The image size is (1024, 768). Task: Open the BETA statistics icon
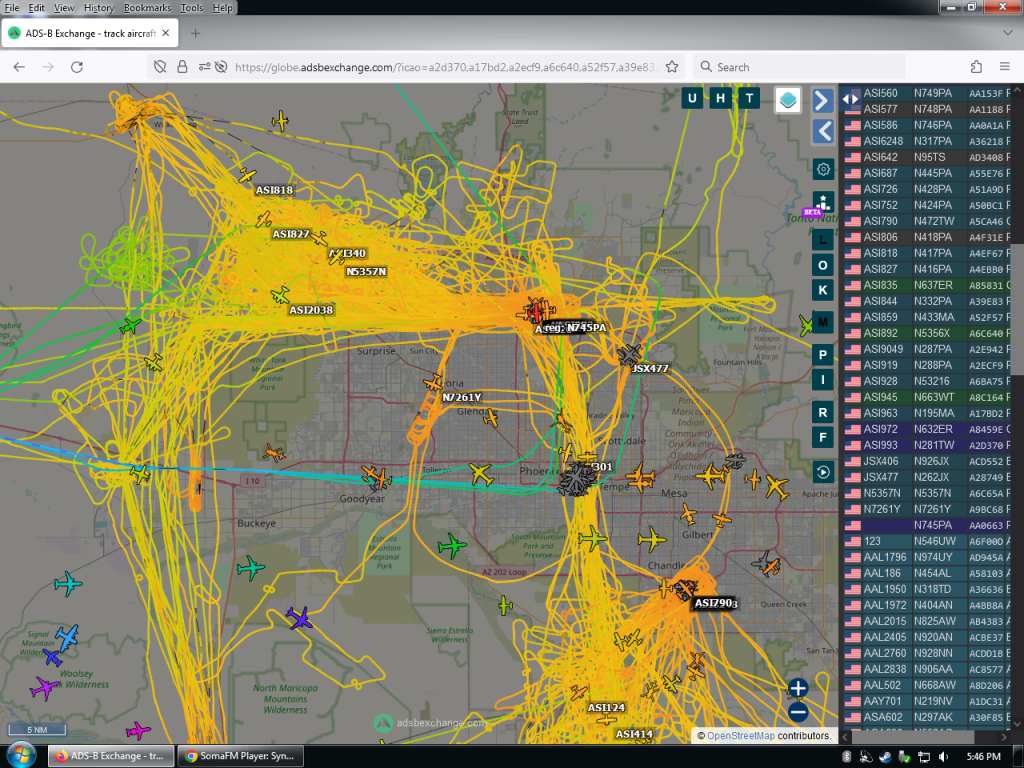pyautogui.click(x=823, y=202)
